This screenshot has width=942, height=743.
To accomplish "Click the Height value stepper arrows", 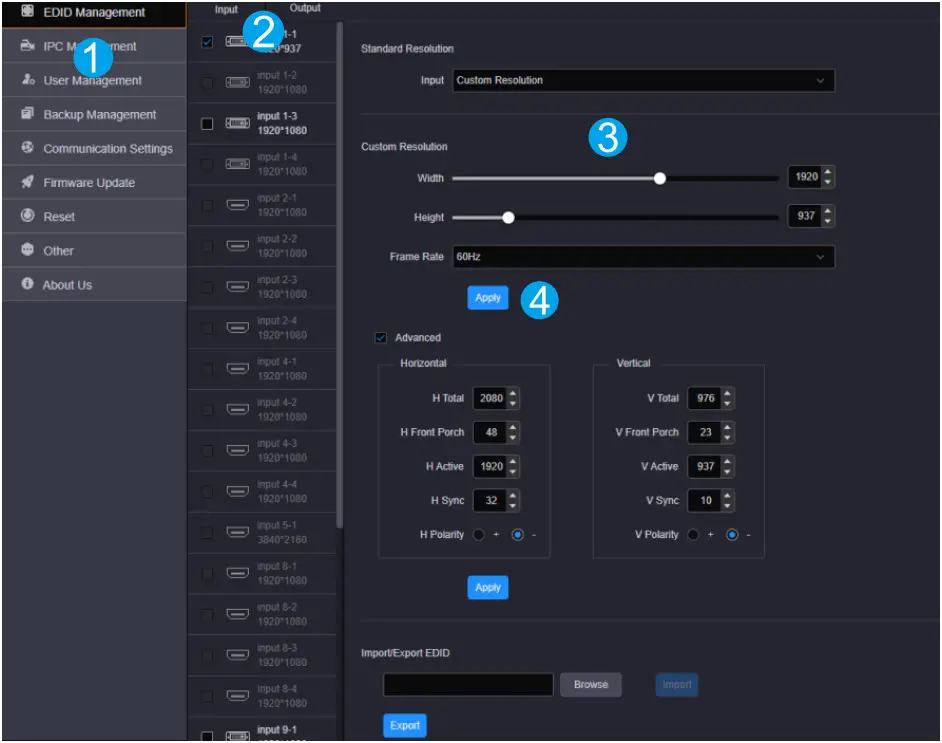I will pos(828,216).
